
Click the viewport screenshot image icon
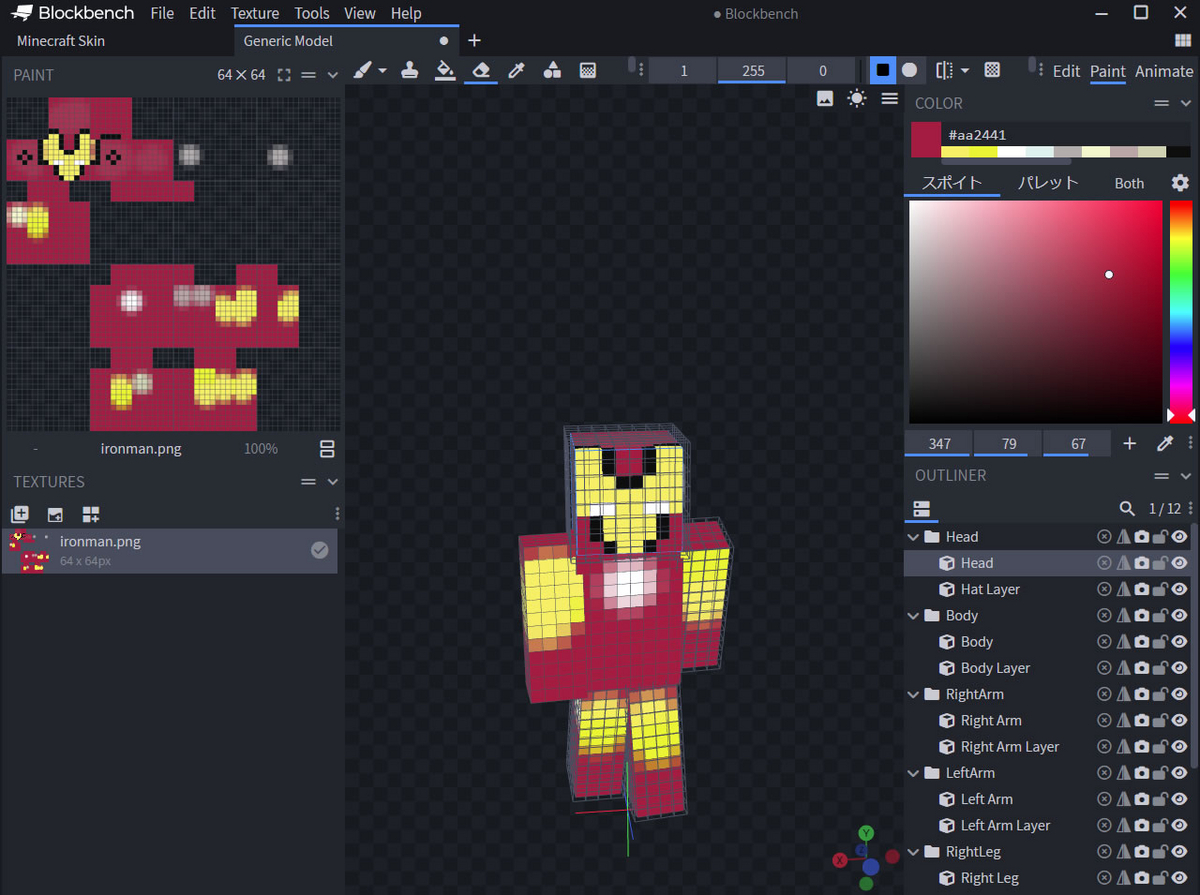coord(825,98)
